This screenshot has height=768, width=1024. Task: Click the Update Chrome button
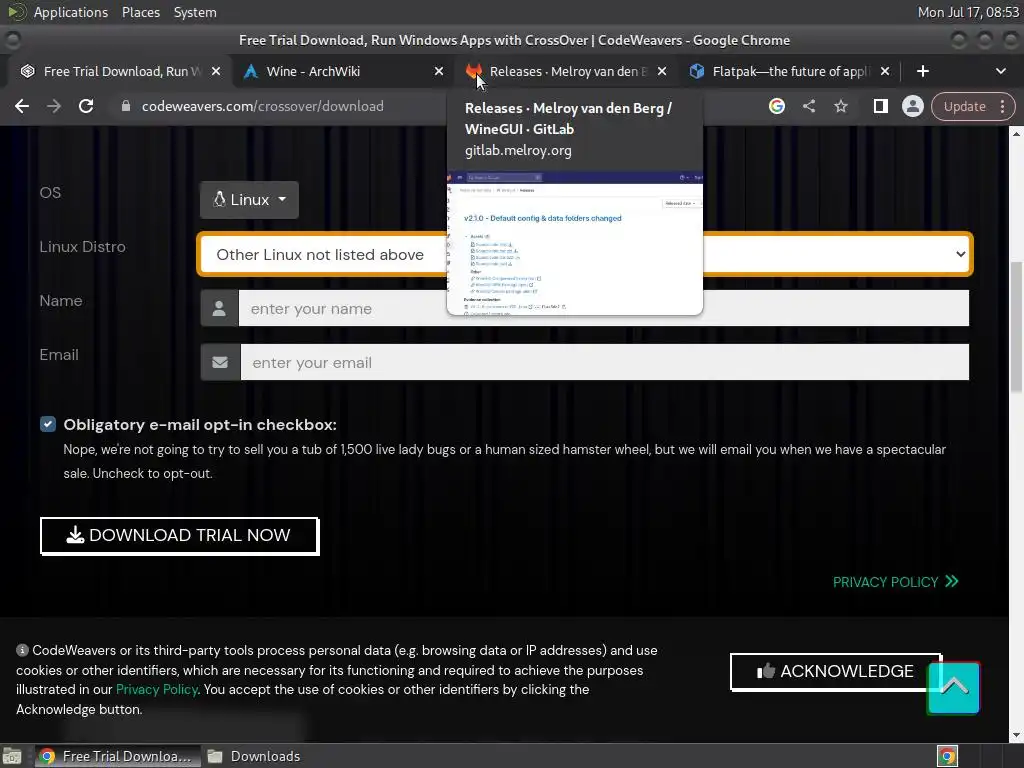click(965, 106)
